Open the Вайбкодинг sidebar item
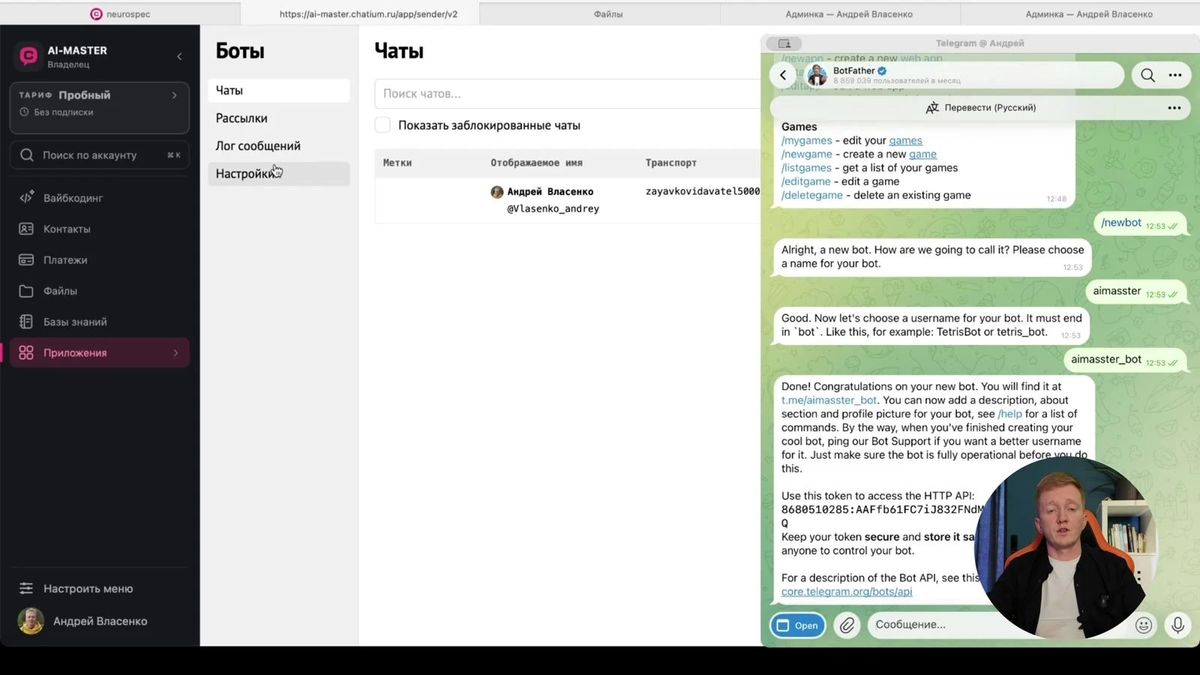This screenshot has width=1200, height=675. coord(99,198)
